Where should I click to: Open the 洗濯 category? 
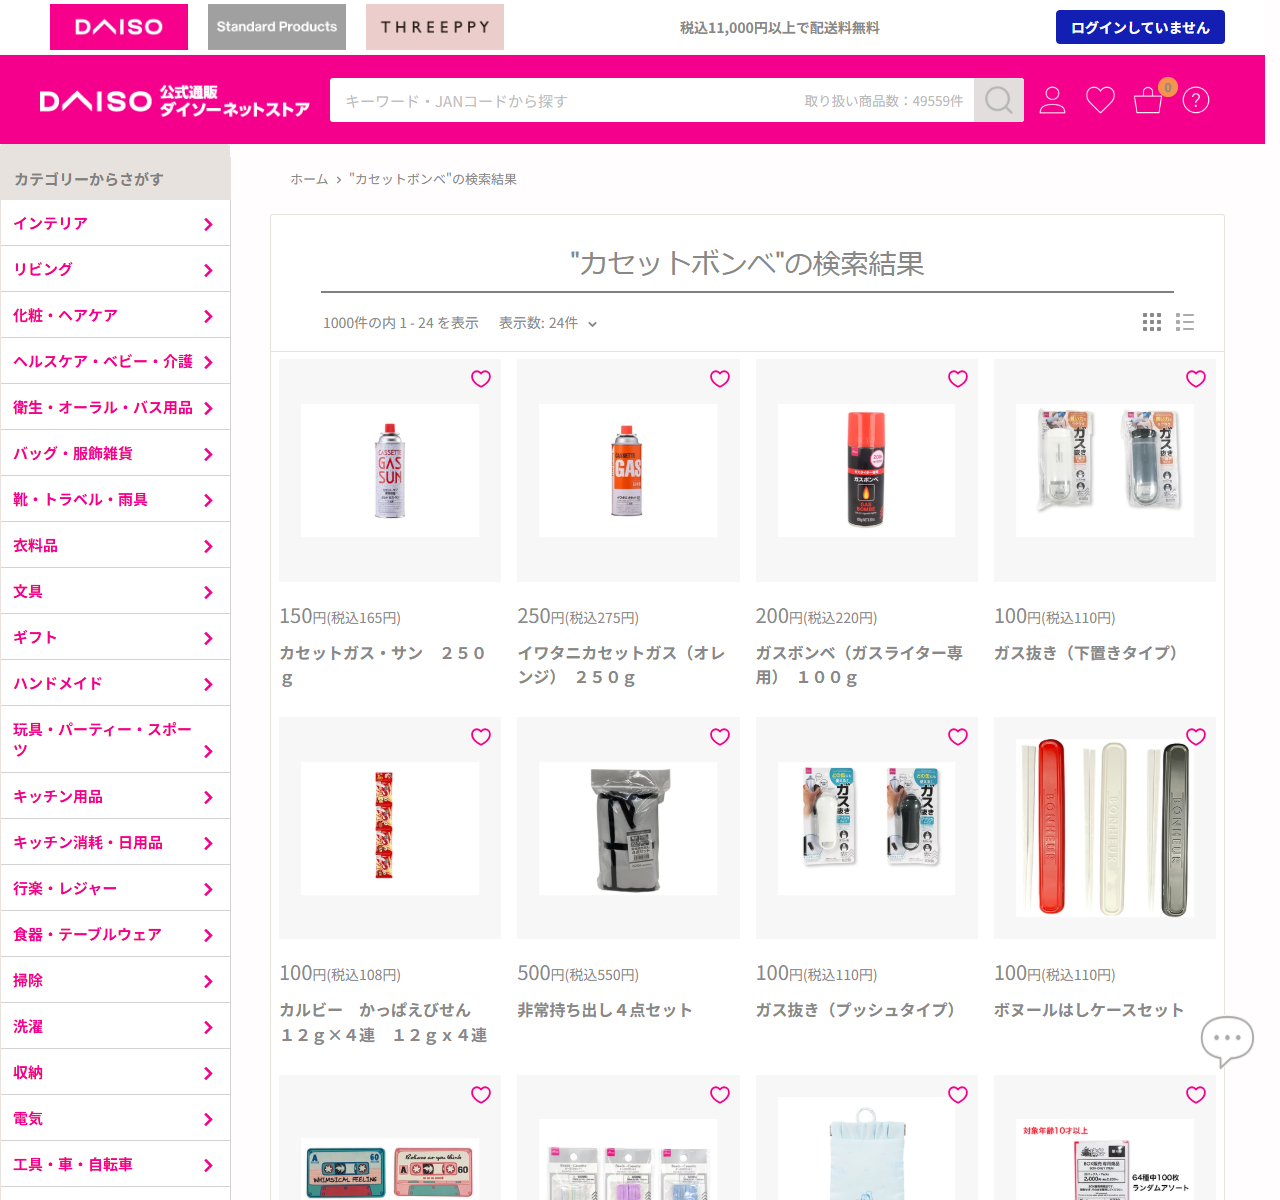pyautogui.click(x=115, y=1026)
